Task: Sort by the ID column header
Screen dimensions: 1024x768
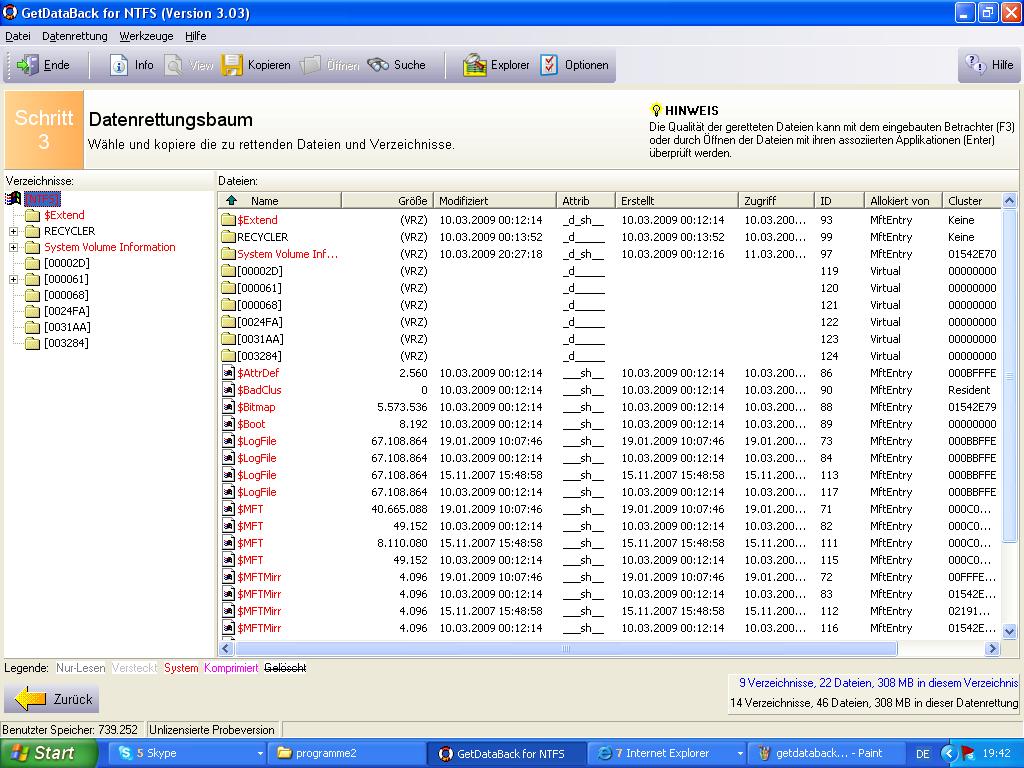Action: 840,200
